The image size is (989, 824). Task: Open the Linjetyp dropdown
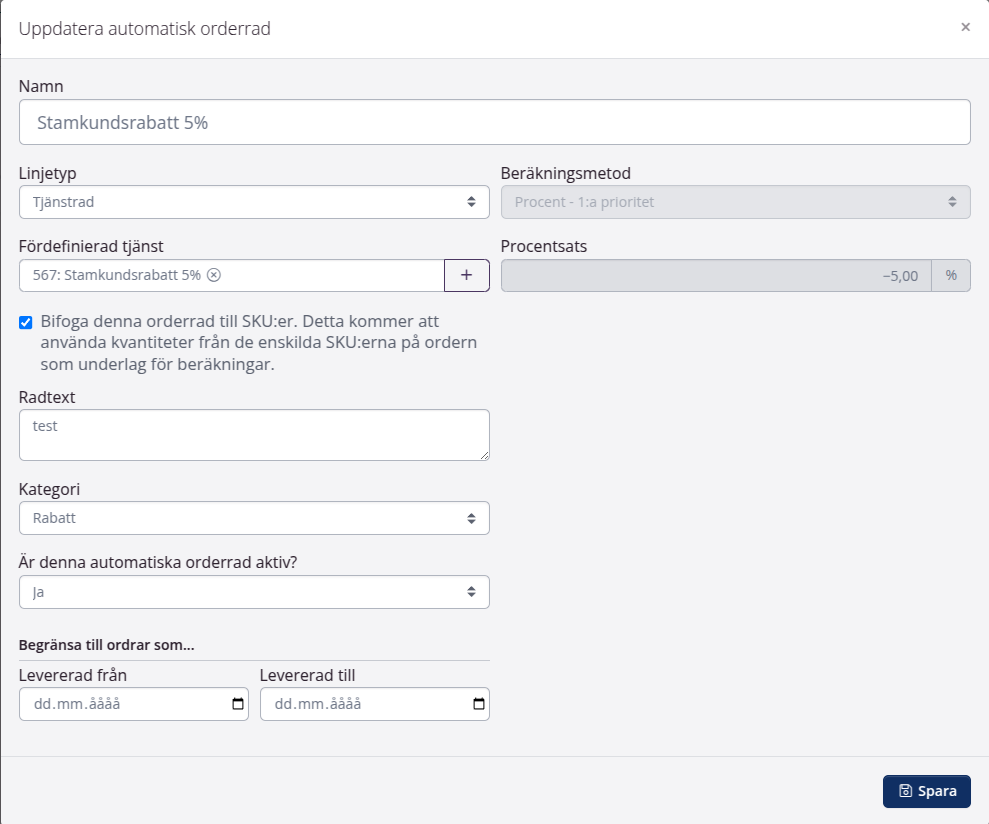pyautogui.click(x=254, y=202)
